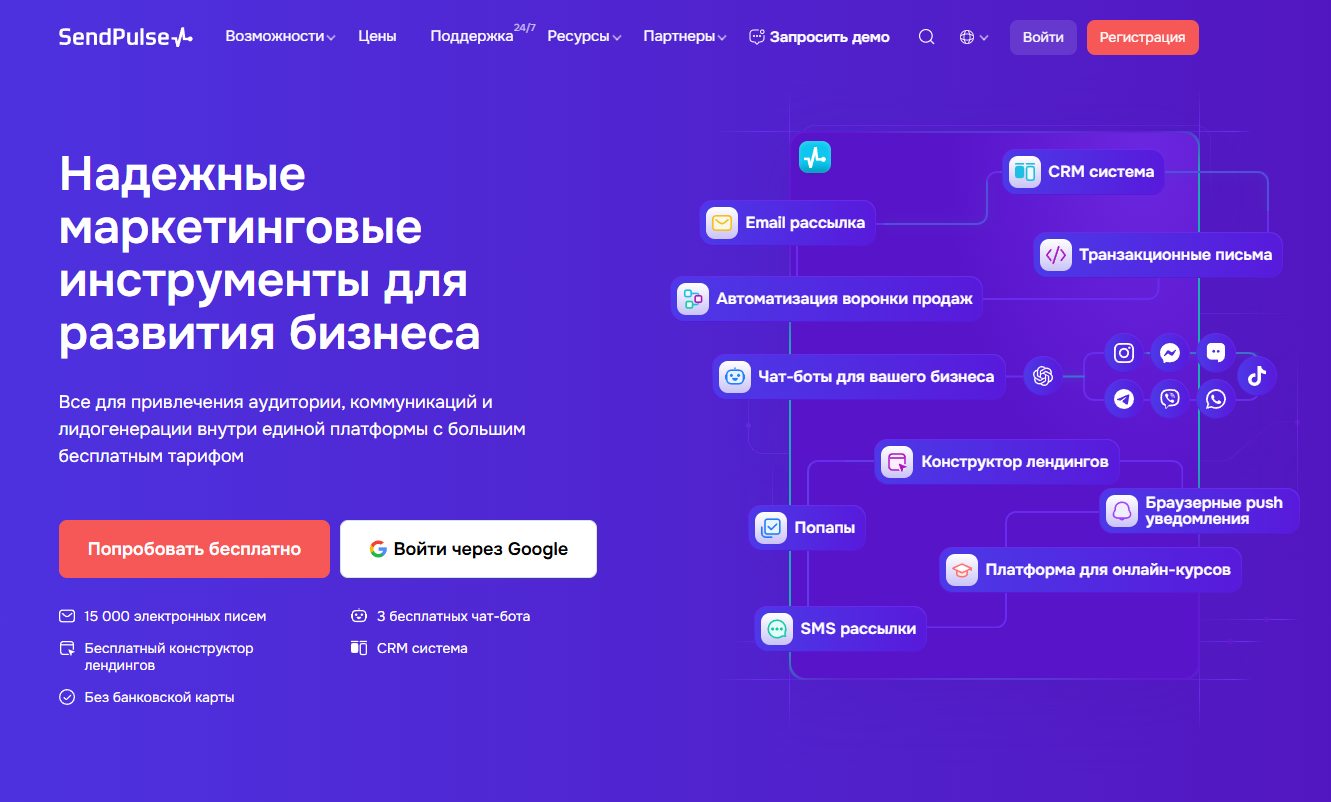The image size is (1331, 802).
Task: Sign in using Войти через Google
Action: click(x=468, y=548)
